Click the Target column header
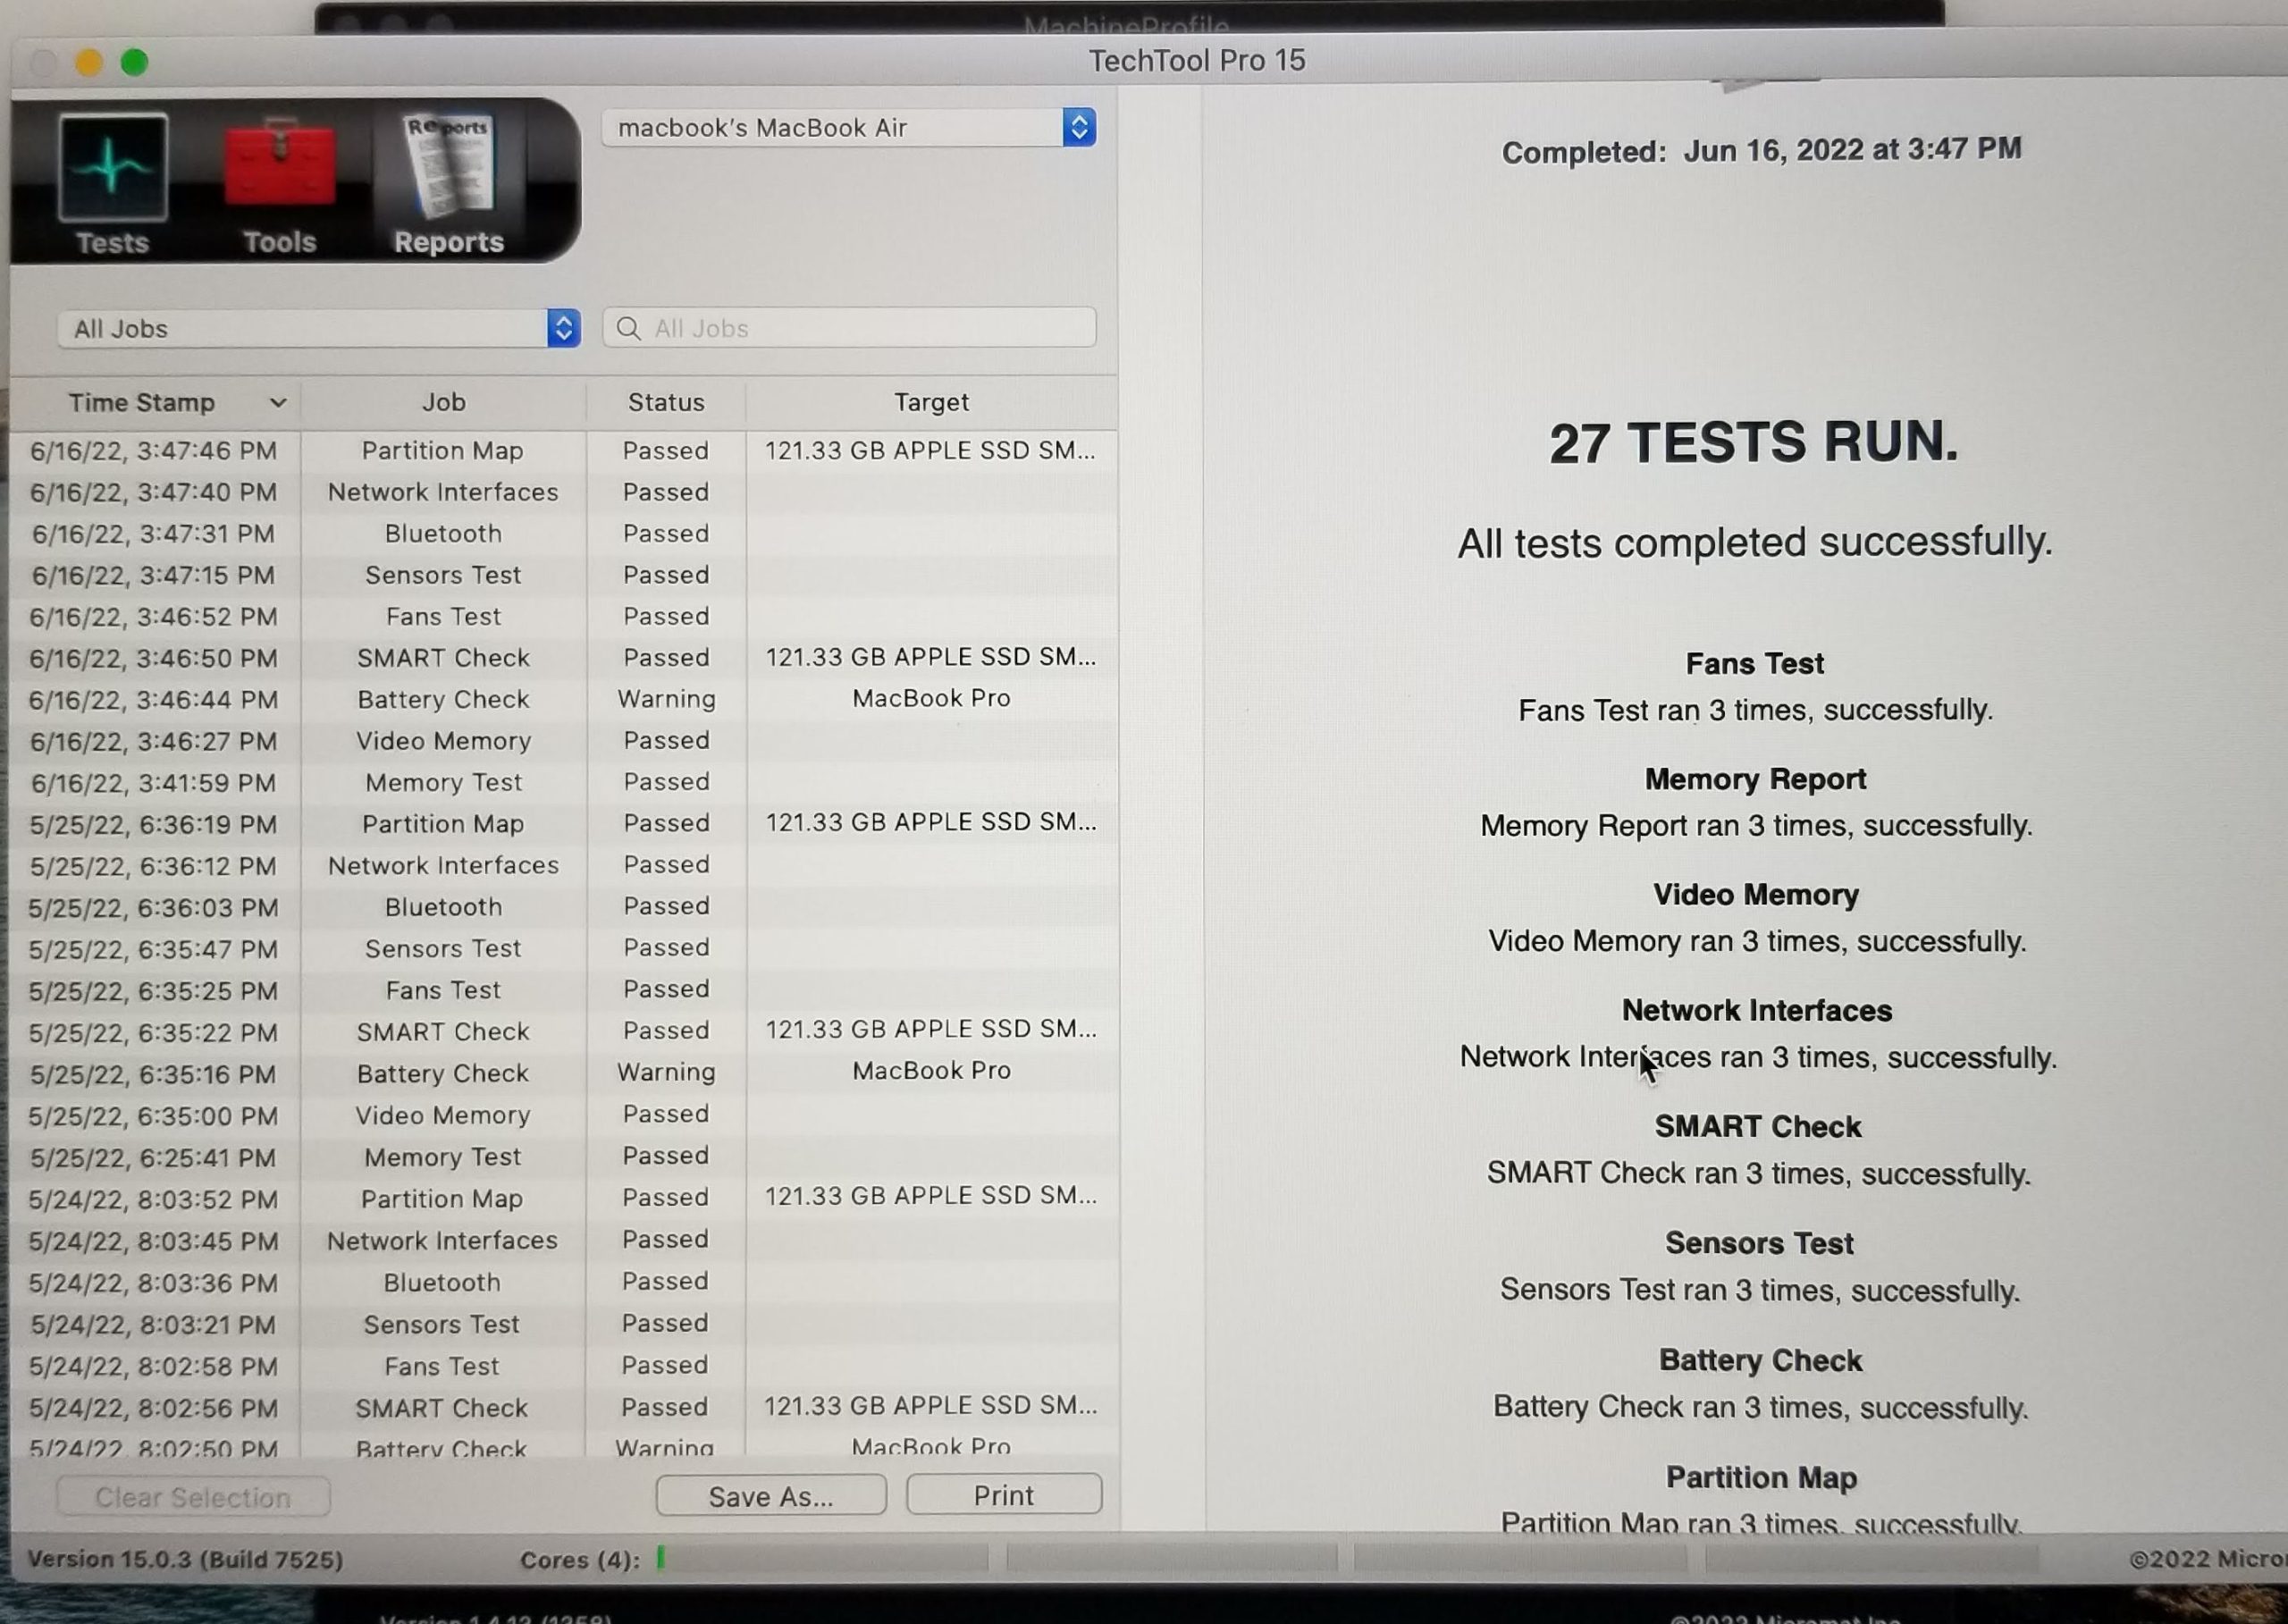The height and width of the screenshot is (1624, 2288). (x=931, y=403)
